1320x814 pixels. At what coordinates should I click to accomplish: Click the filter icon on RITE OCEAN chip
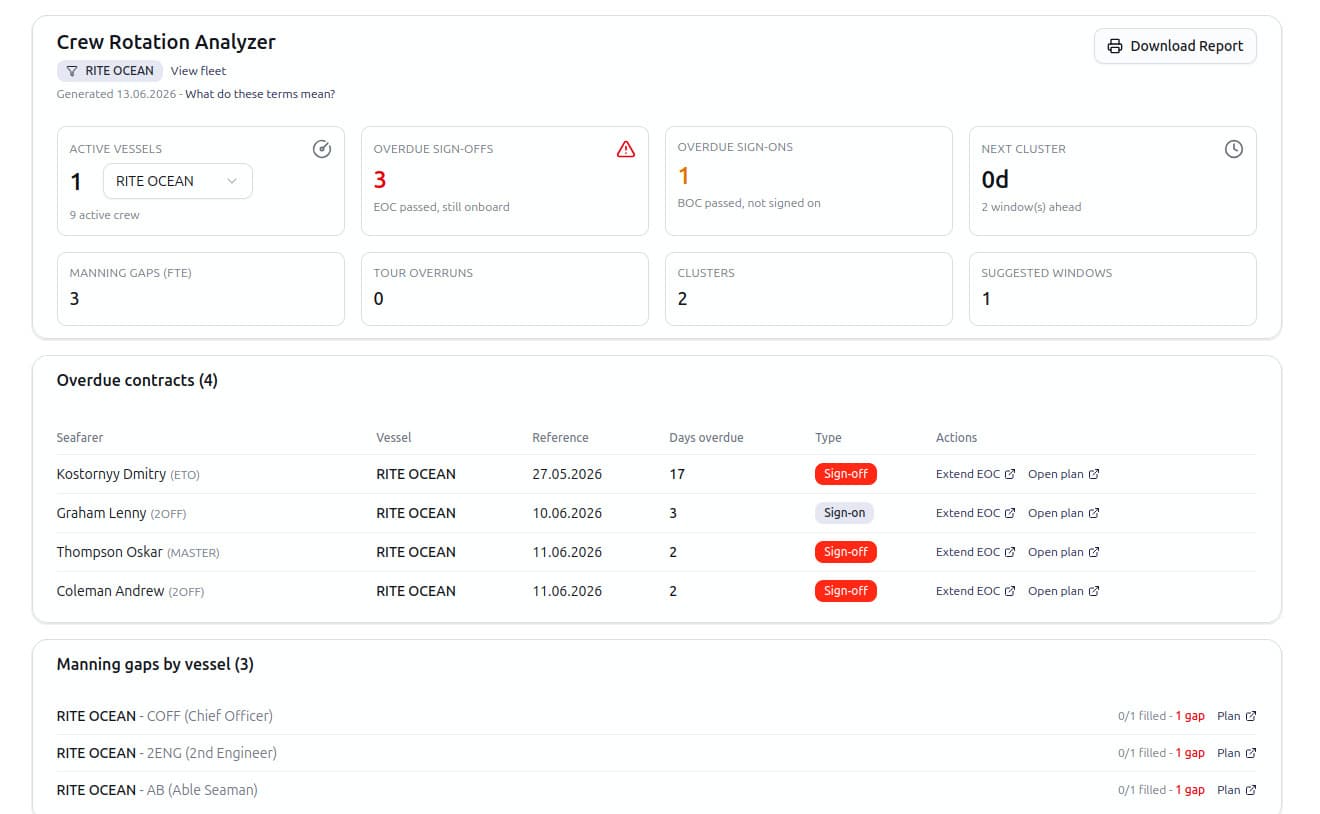point(72,71)
